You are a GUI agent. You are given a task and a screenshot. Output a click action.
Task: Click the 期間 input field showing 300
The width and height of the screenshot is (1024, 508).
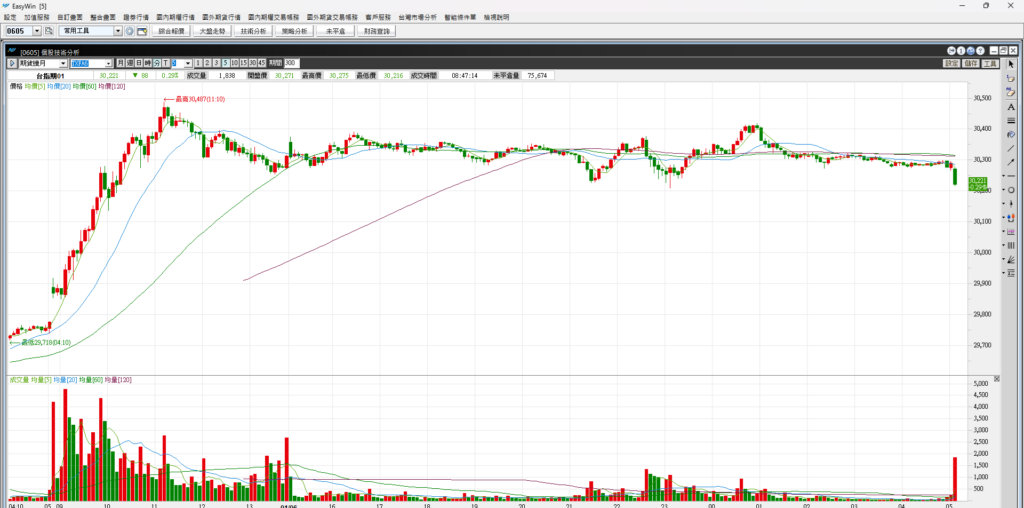pyautogui.click(x=292, y=63)
